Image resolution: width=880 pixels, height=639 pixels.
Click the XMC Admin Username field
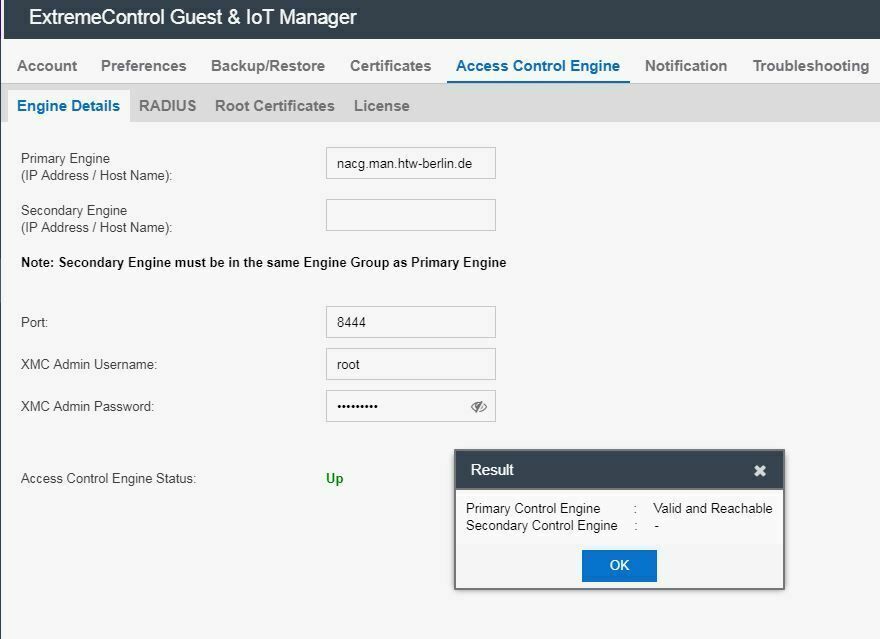[410, 364]
